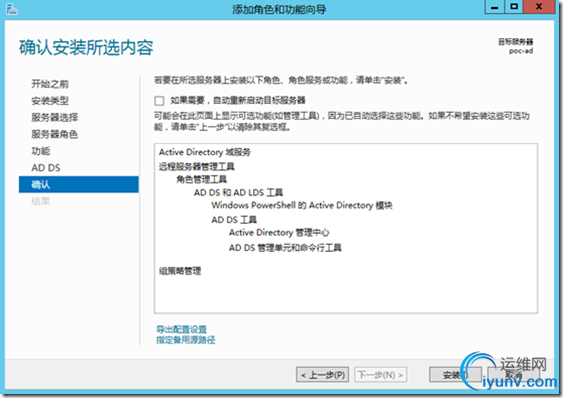Viewport: 563px width, 398px height.
Task: Click 导出配置设置 link
Action: coord(181,329)
